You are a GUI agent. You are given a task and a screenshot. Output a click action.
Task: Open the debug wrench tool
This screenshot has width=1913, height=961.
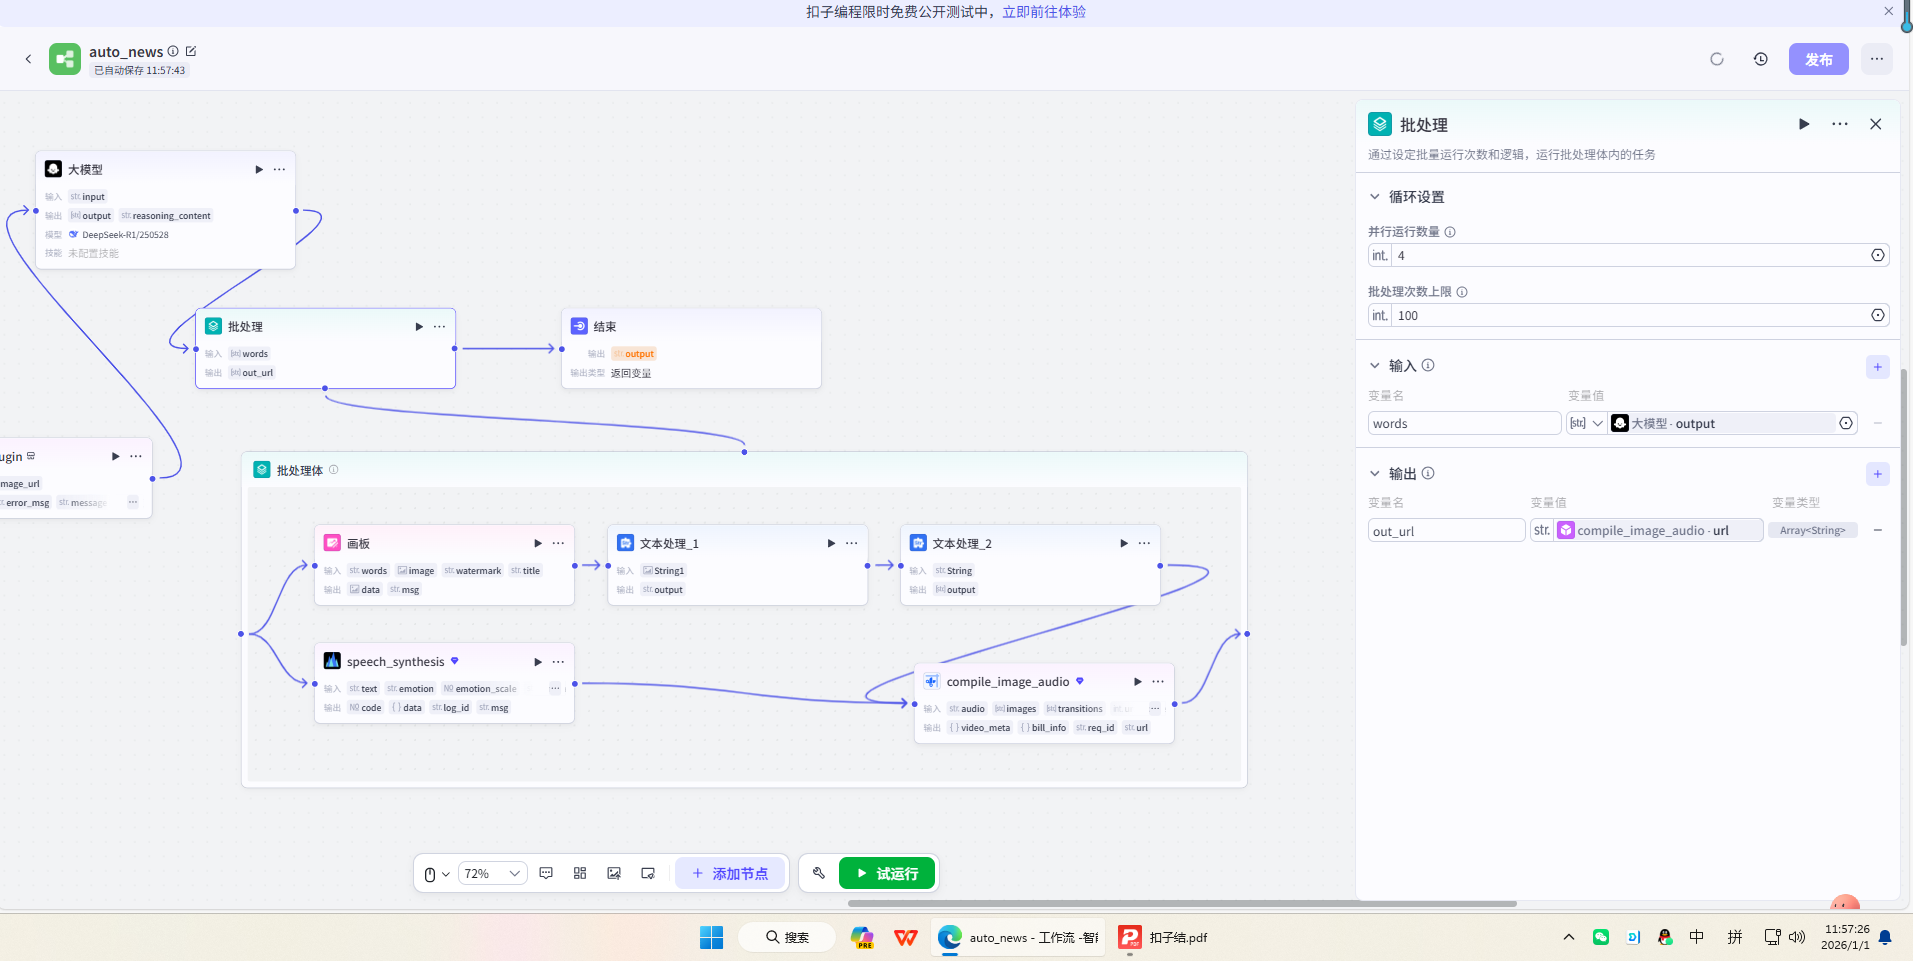click(x=819, y=873)
